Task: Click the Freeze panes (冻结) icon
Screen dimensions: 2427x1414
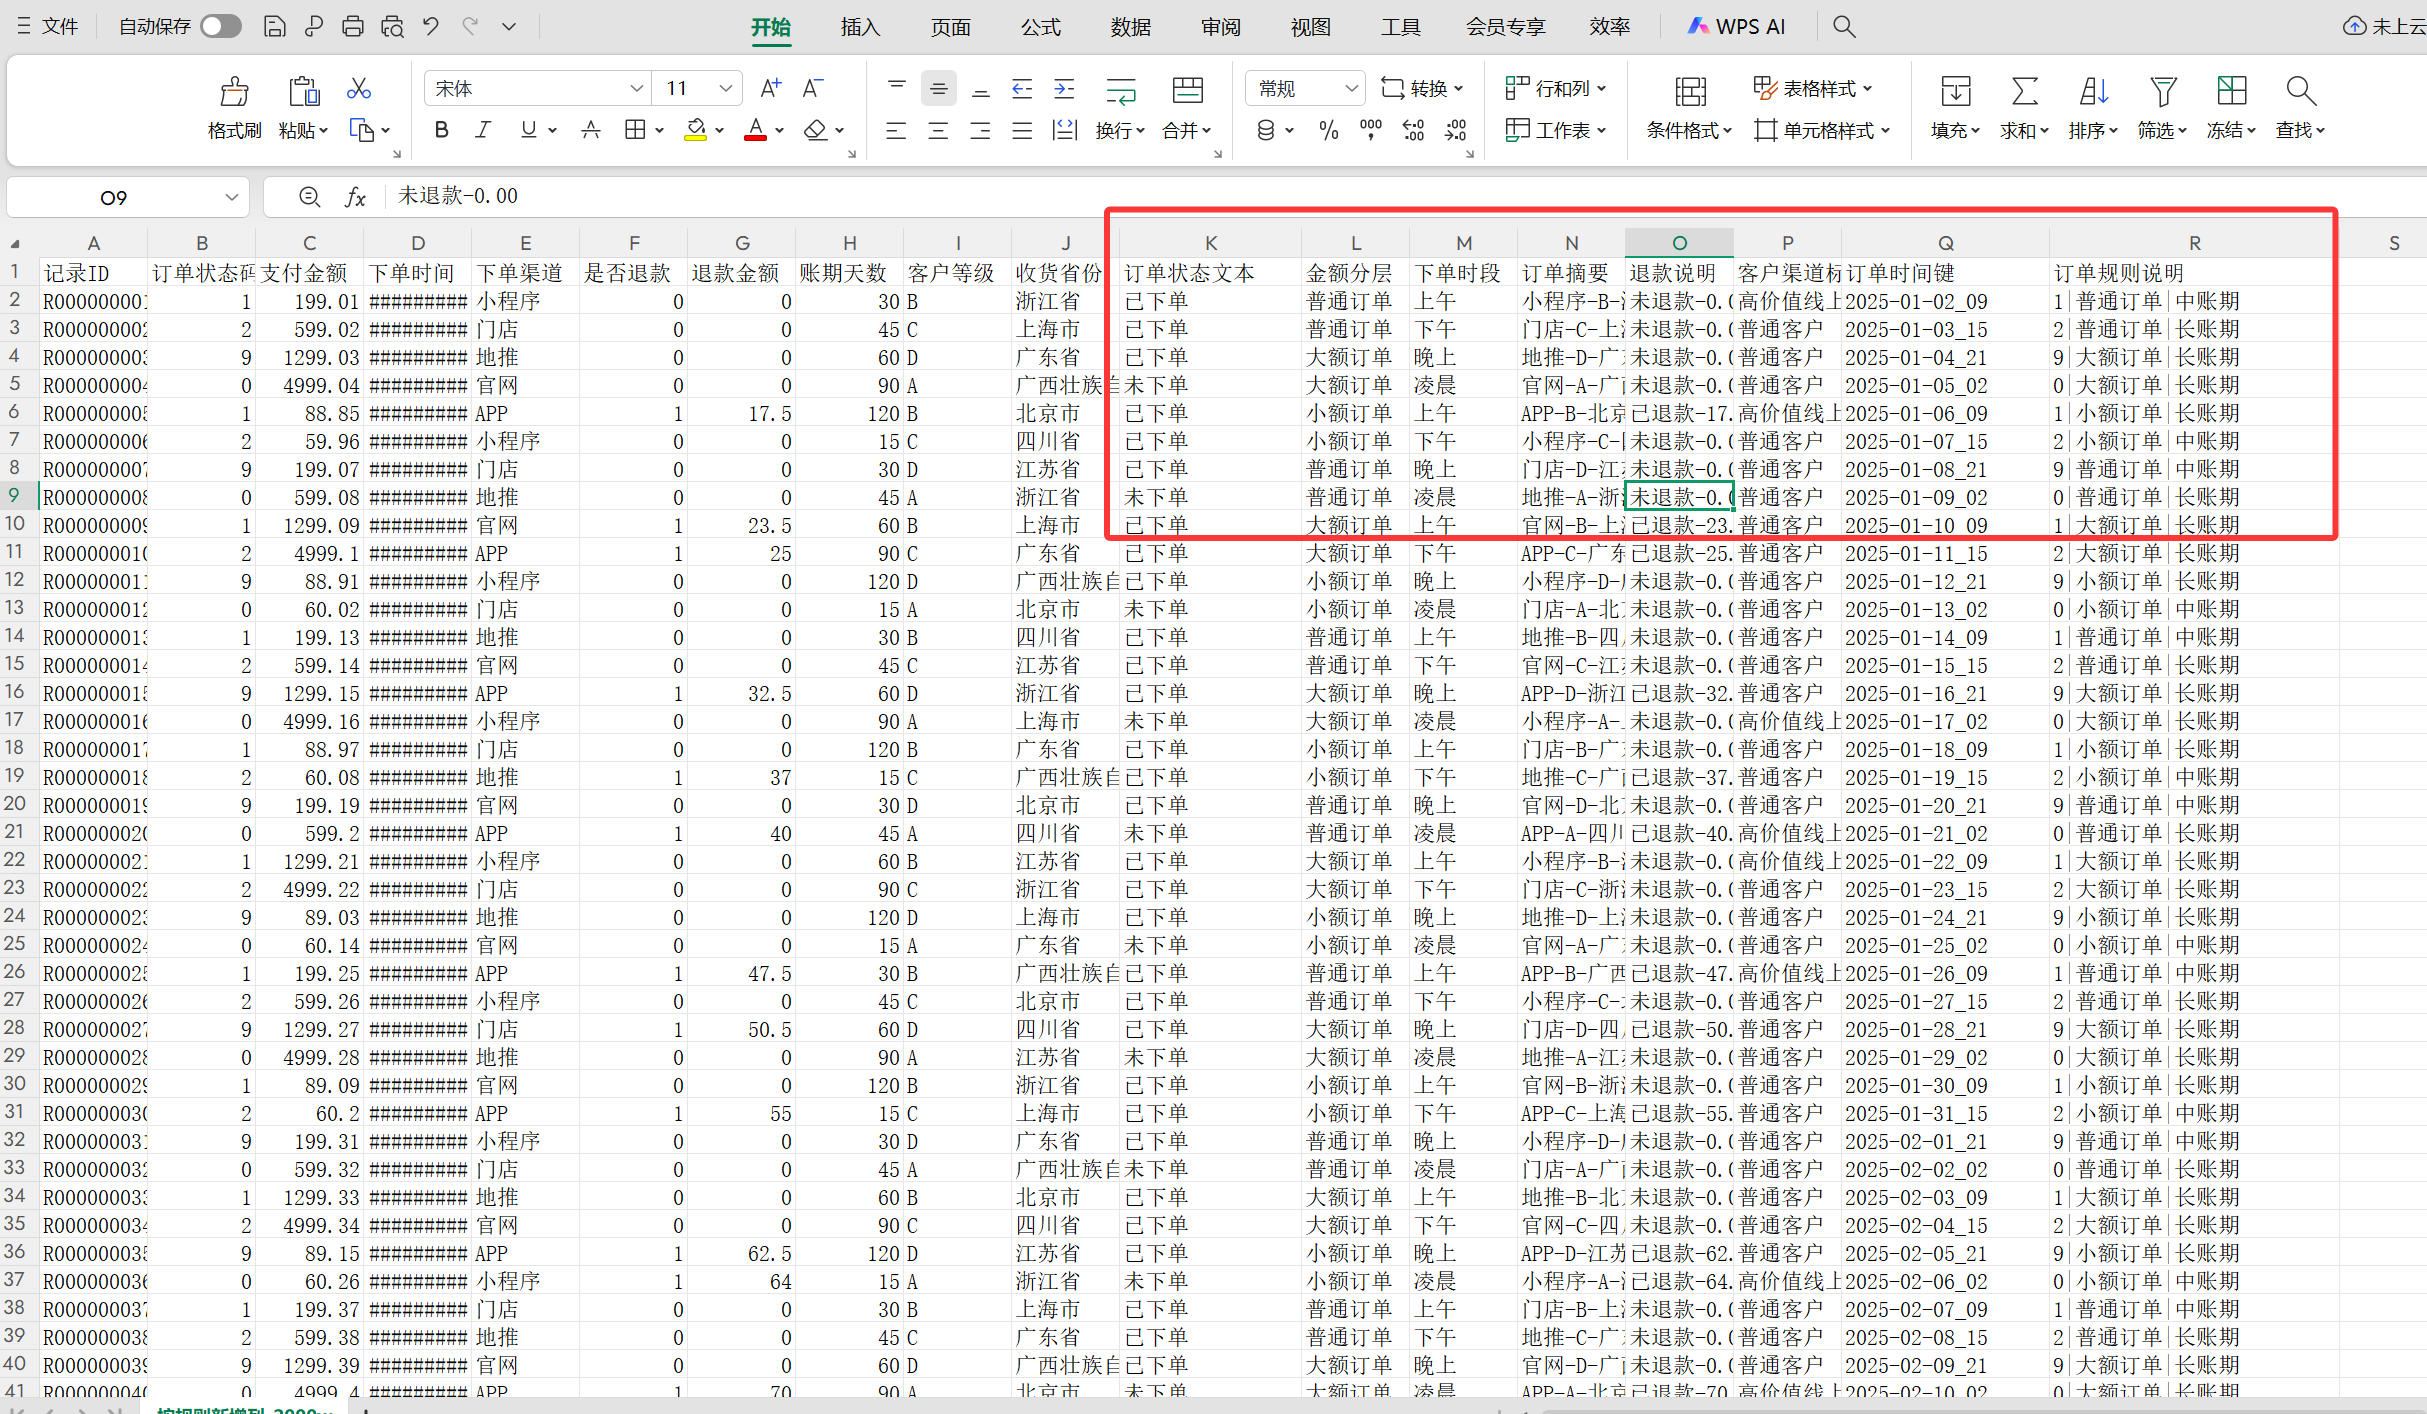Action: pos(2231,92)
